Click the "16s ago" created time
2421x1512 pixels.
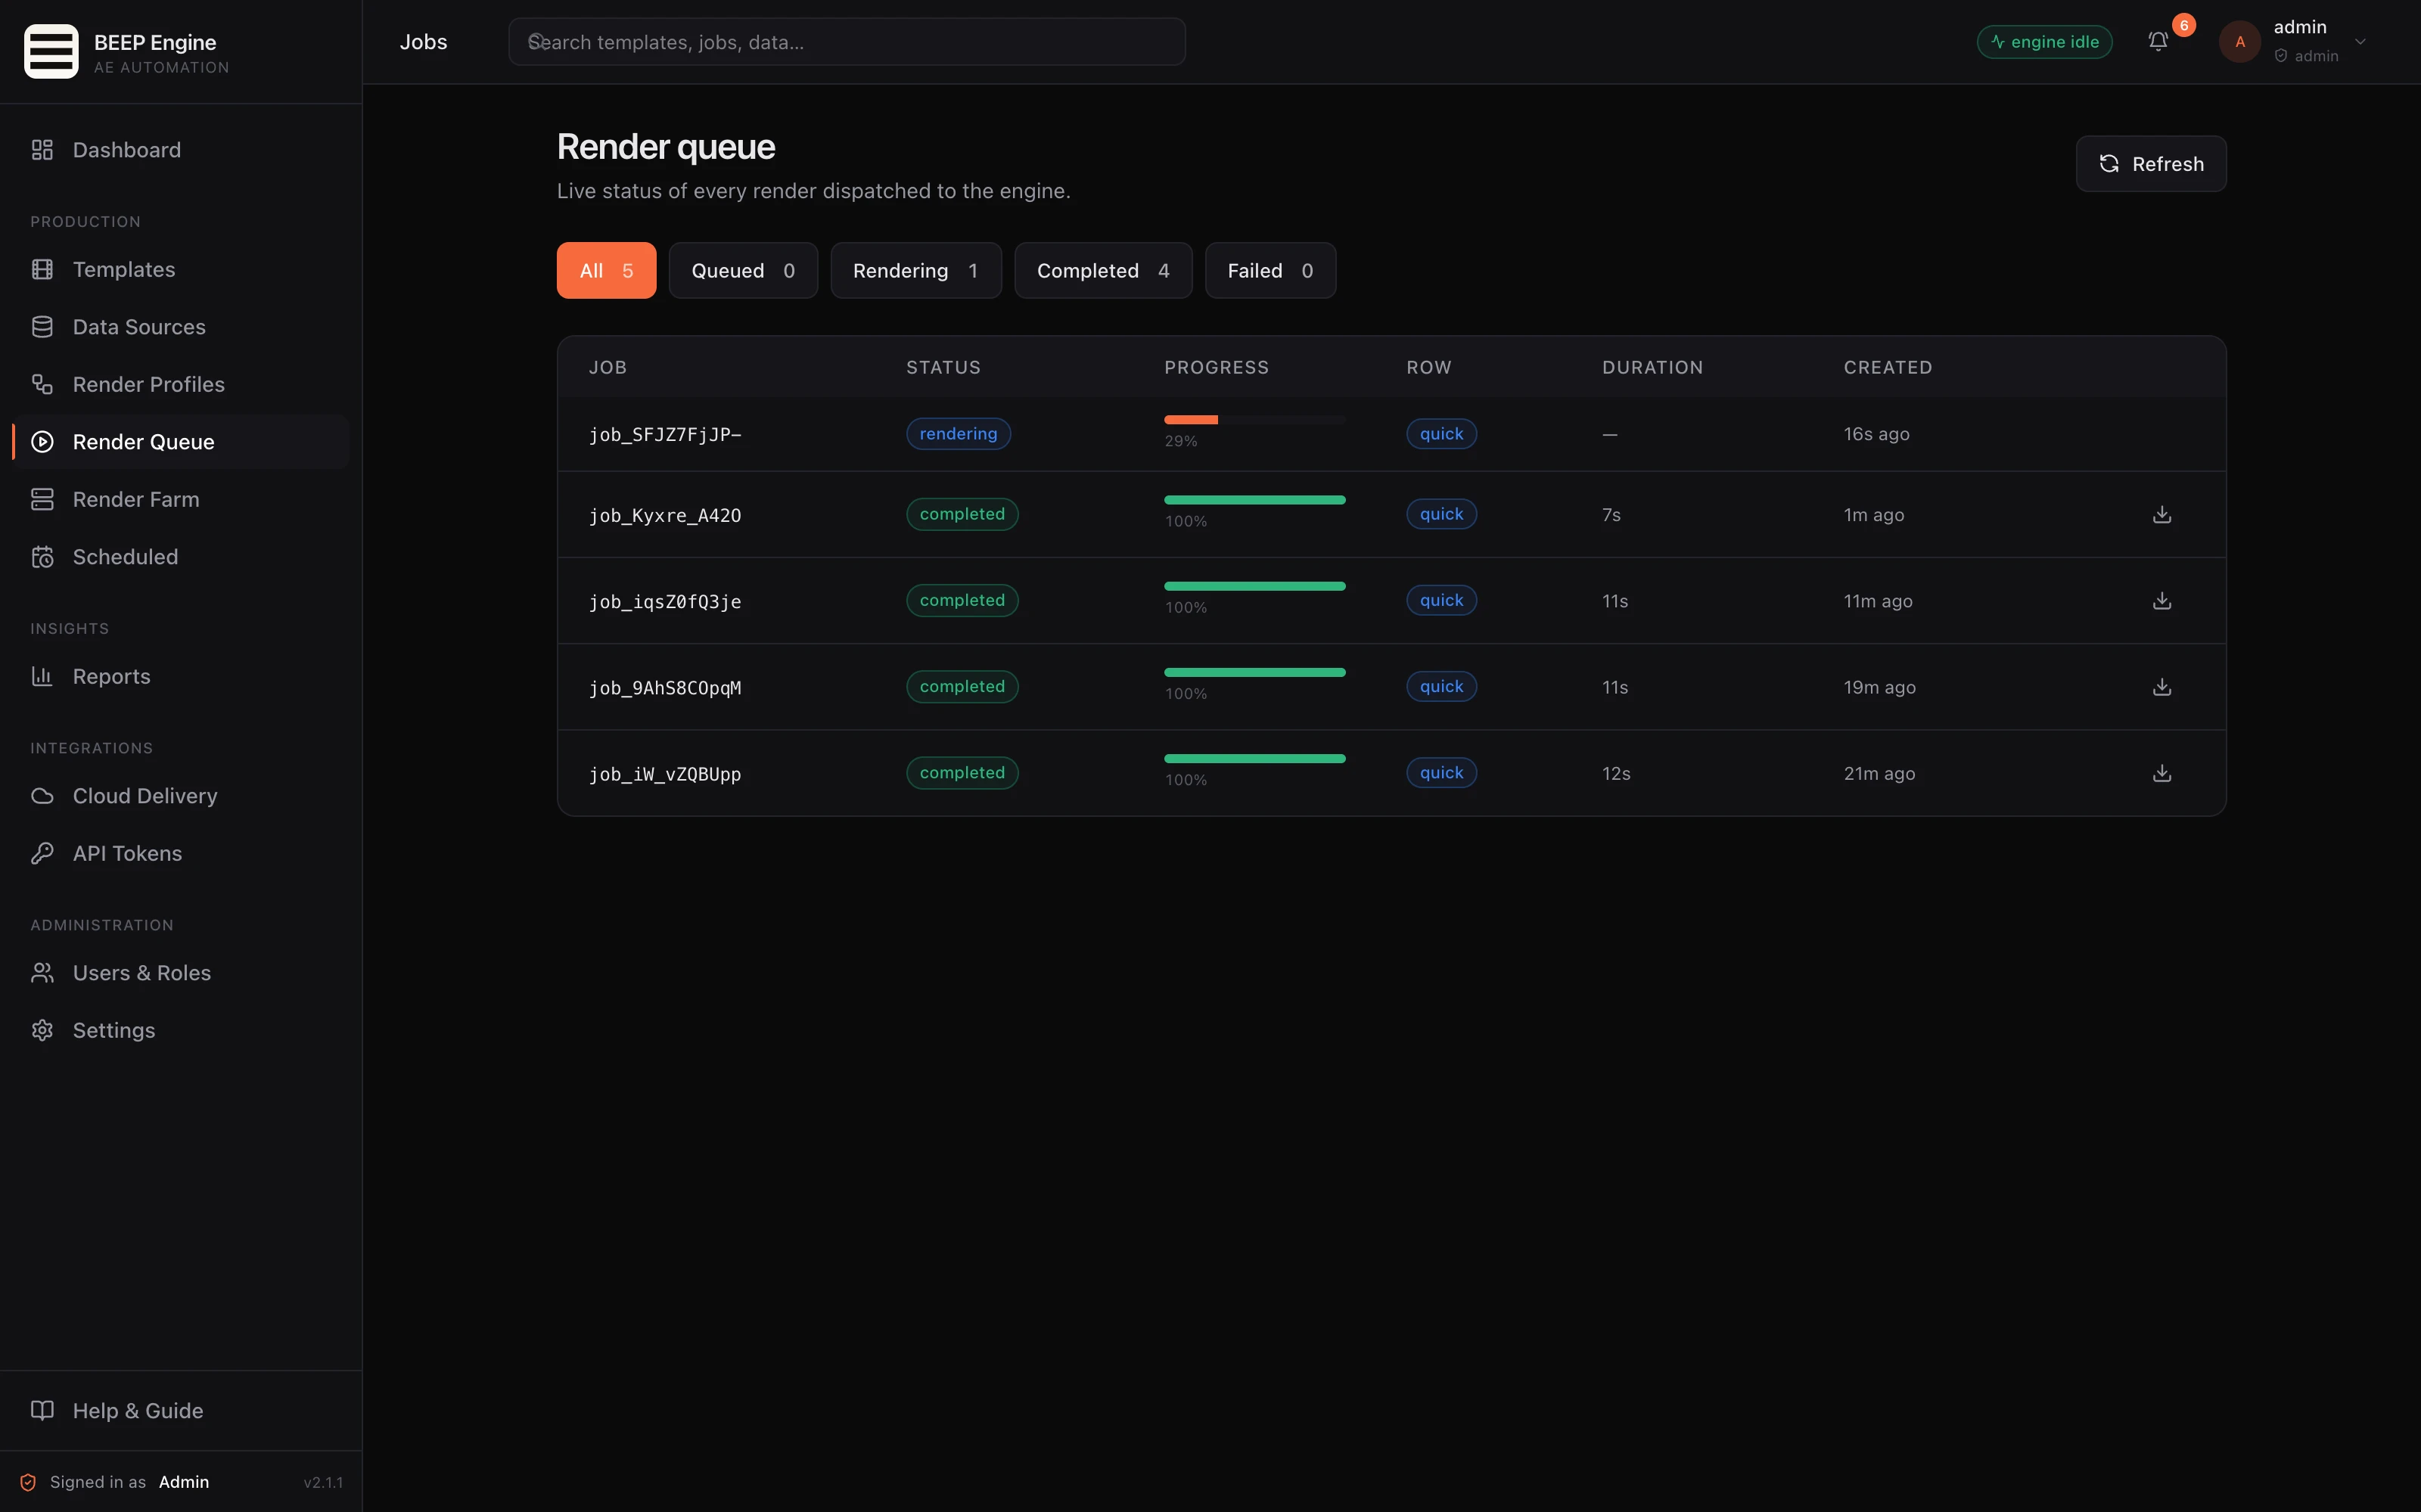[x=1876, y=434]
